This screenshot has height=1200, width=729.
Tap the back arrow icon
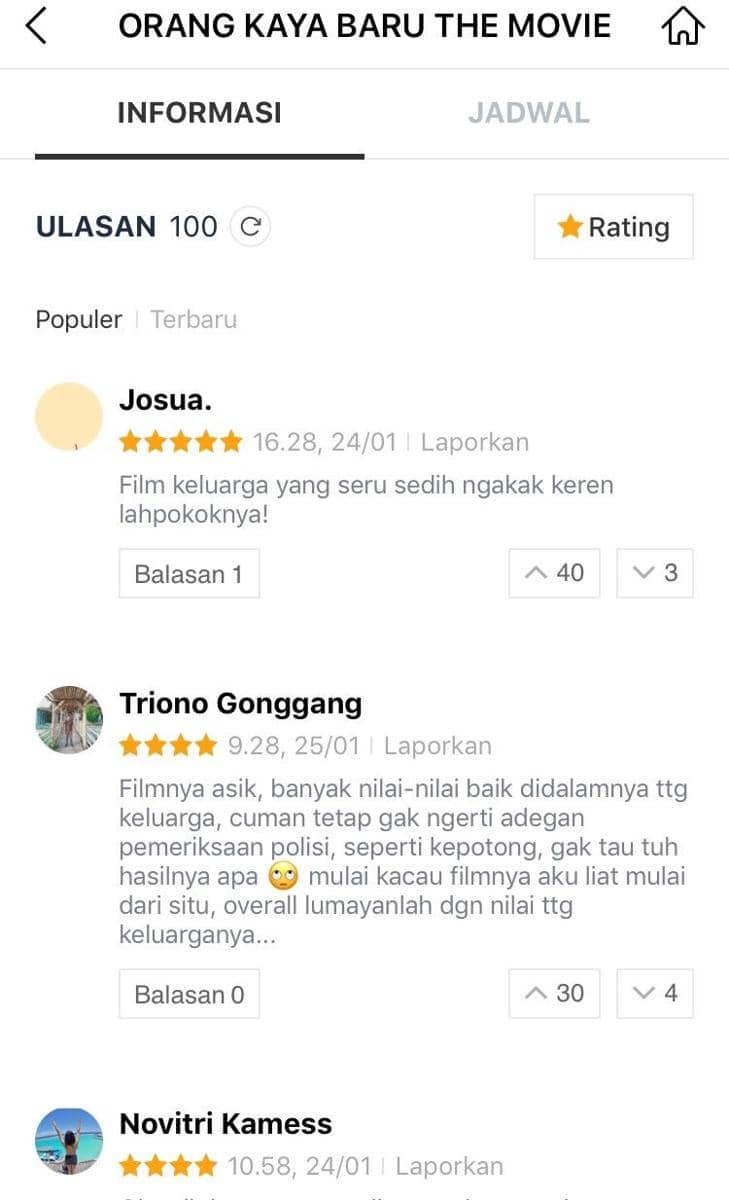tap(37, 26)
